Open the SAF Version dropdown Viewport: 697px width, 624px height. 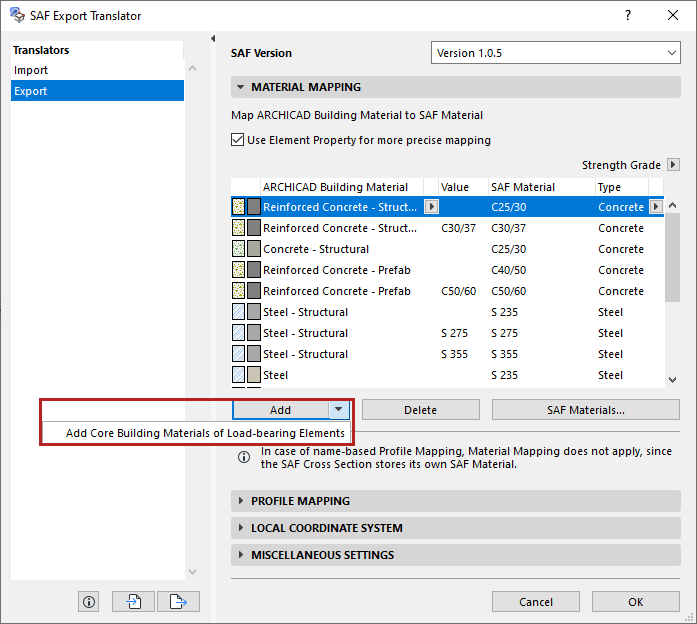tap(555, 53)
